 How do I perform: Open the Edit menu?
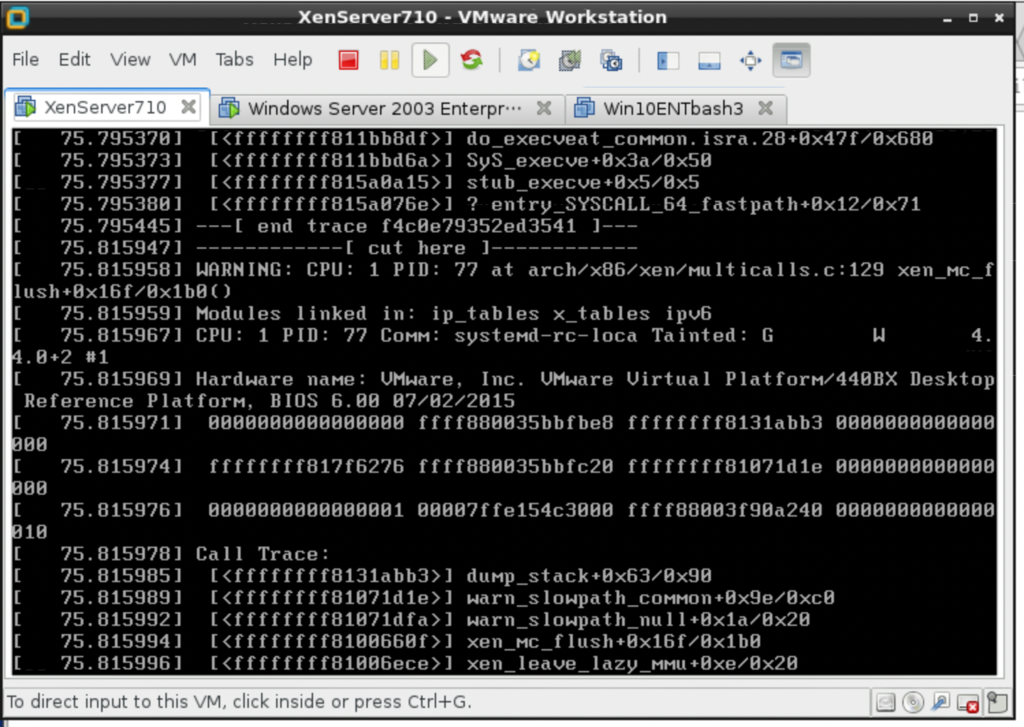[74, 59]
